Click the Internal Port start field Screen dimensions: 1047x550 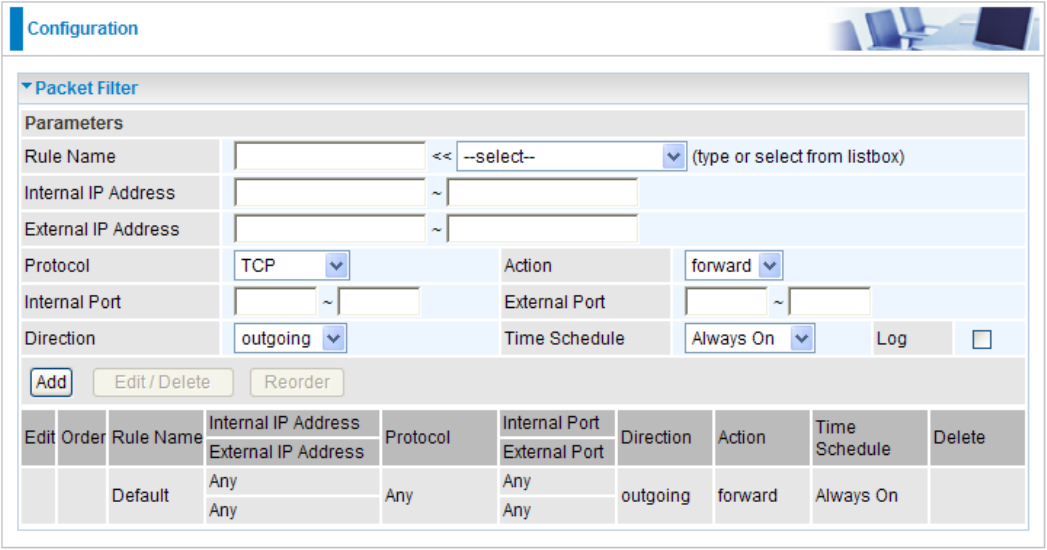click(275, 302)
